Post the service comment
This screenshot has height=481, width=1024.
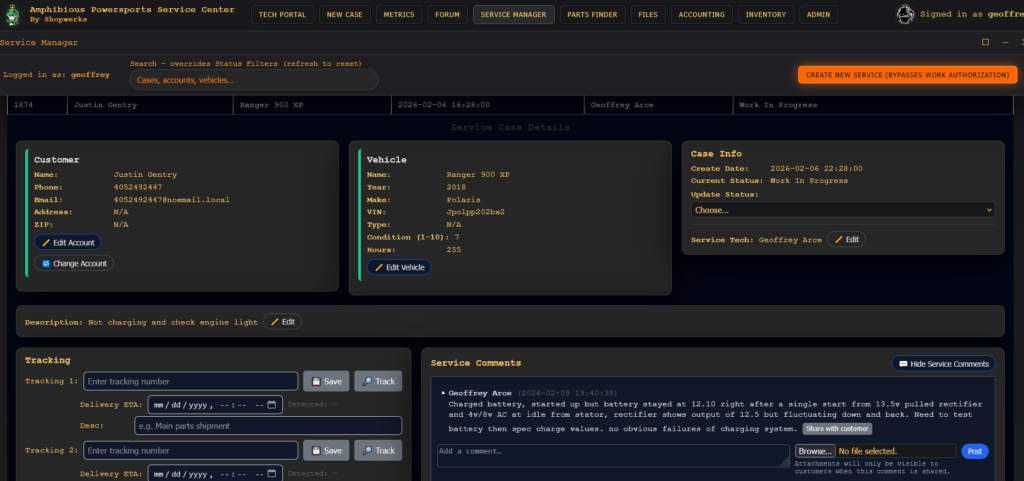pyautogui.click(x=974, y=452)
